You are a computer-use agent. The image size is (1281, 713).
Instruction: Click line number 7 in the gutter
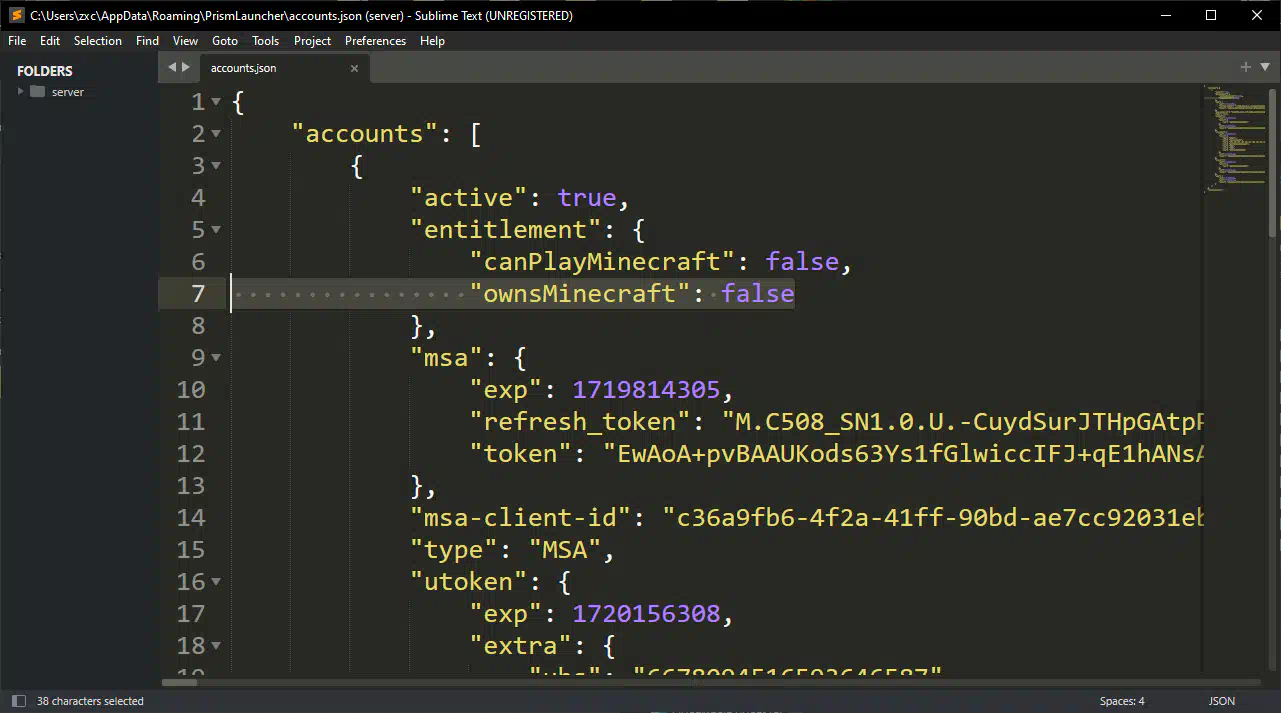[x=197, y=294]
